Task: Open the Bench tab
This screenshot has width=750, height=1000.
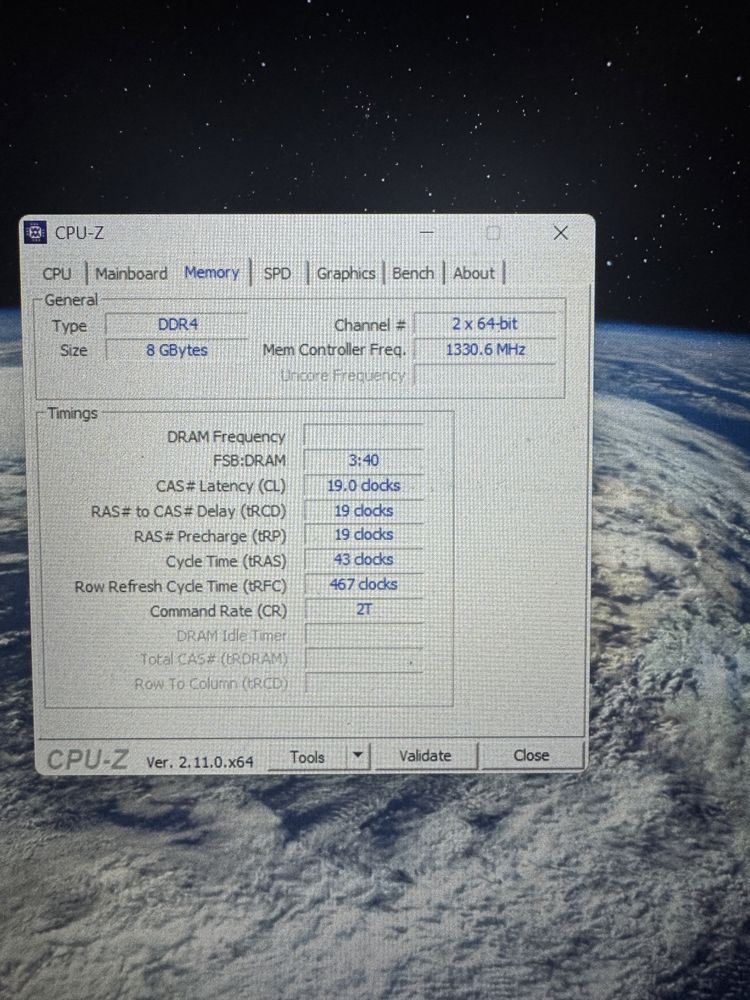Action: pyautogui.click(x=413, y=273)
